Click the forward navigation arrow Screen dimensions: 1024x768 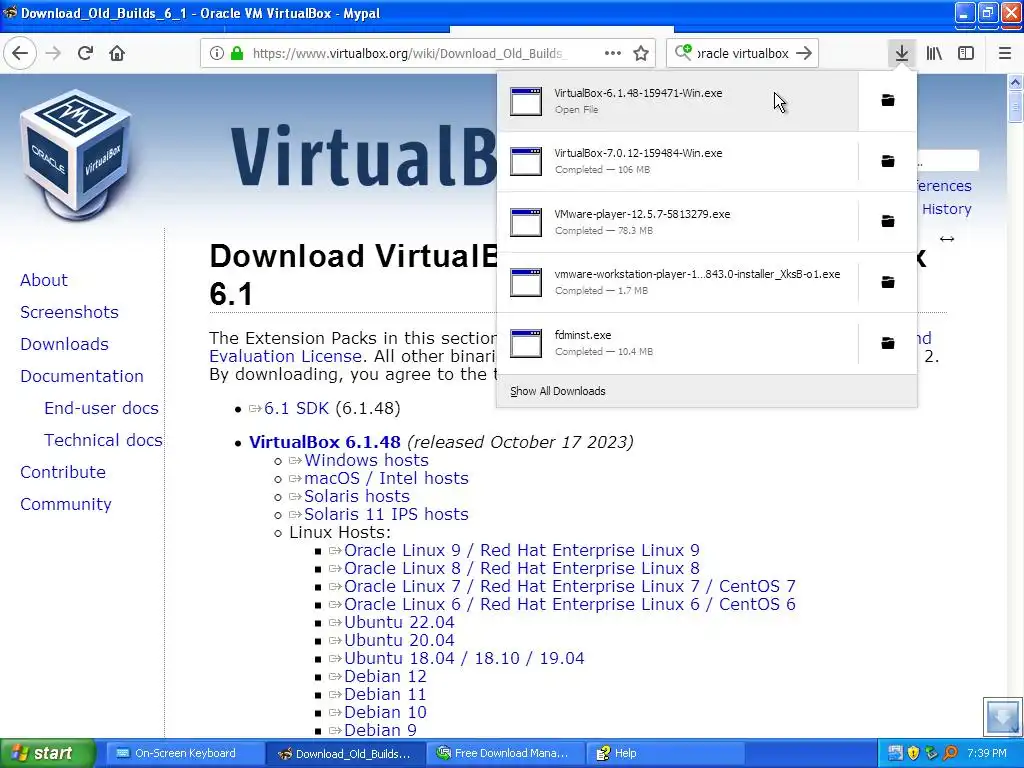(53, 53)
